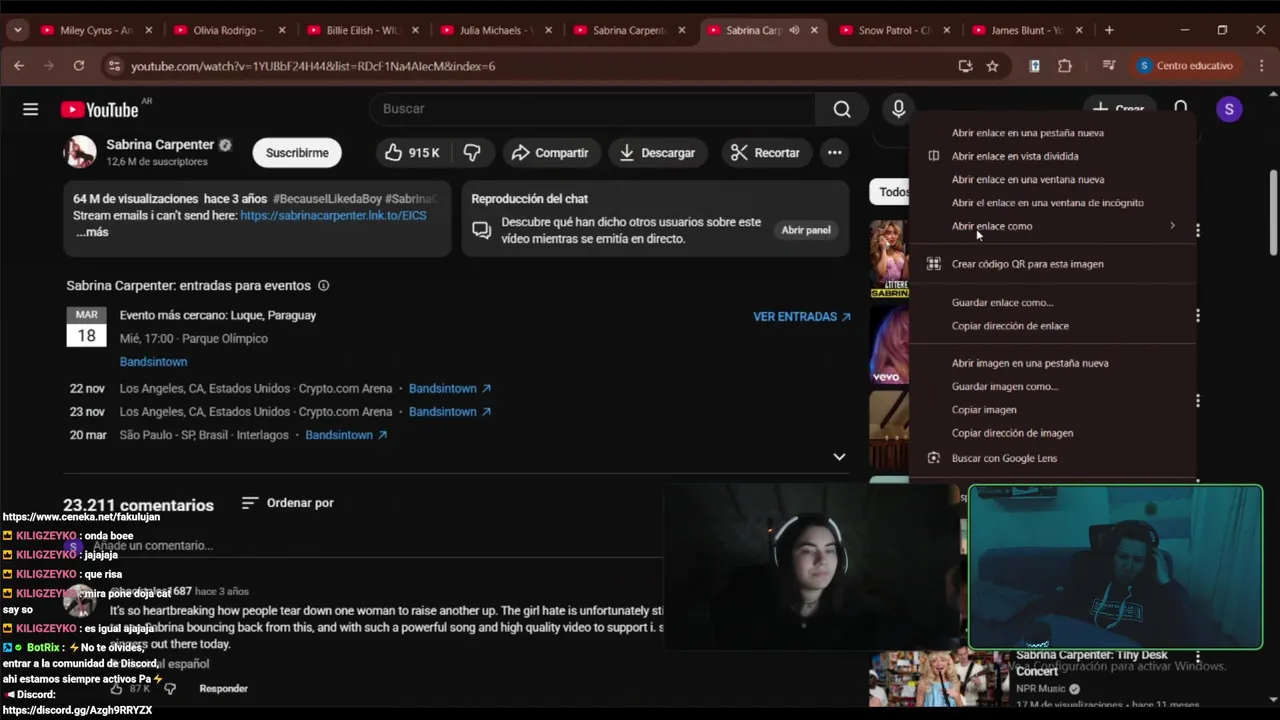Image resolution: width=1280 pixels, height=720 pixels.
Task: Click the browser address bar URL
Action: (x=313, y=66)
